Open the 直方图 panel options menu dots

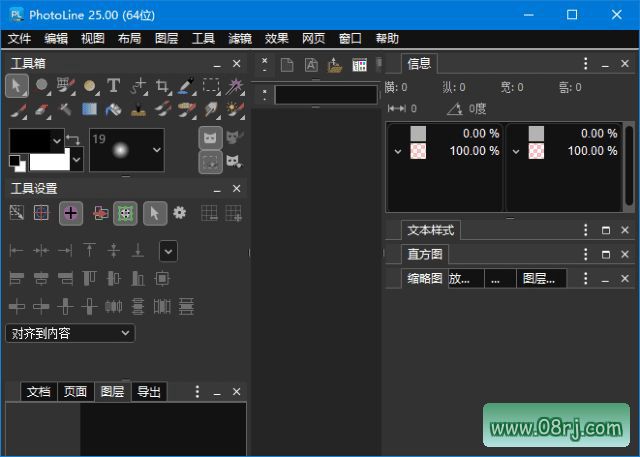tap(586, 254)
